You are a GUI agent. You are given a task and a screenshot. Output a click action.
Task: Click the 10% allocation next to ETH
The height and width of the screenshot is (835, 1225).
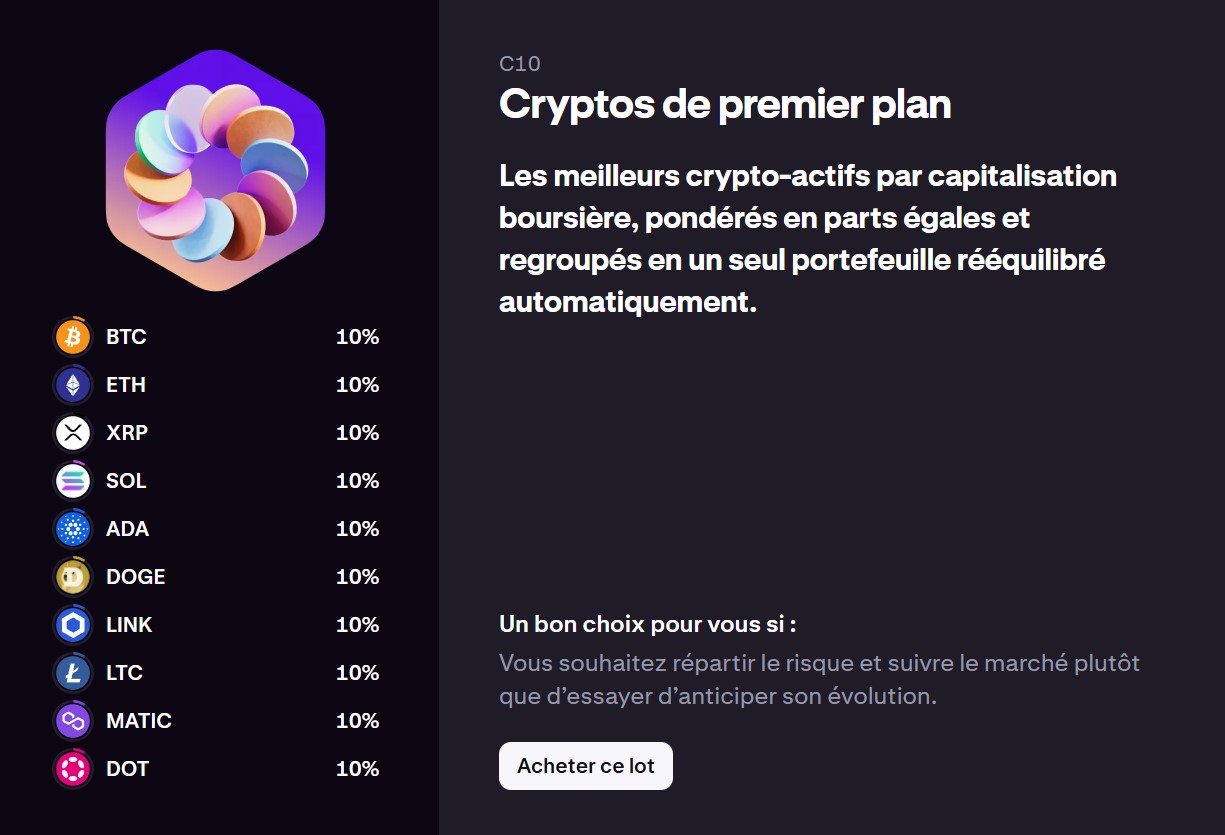pos(357,385)
